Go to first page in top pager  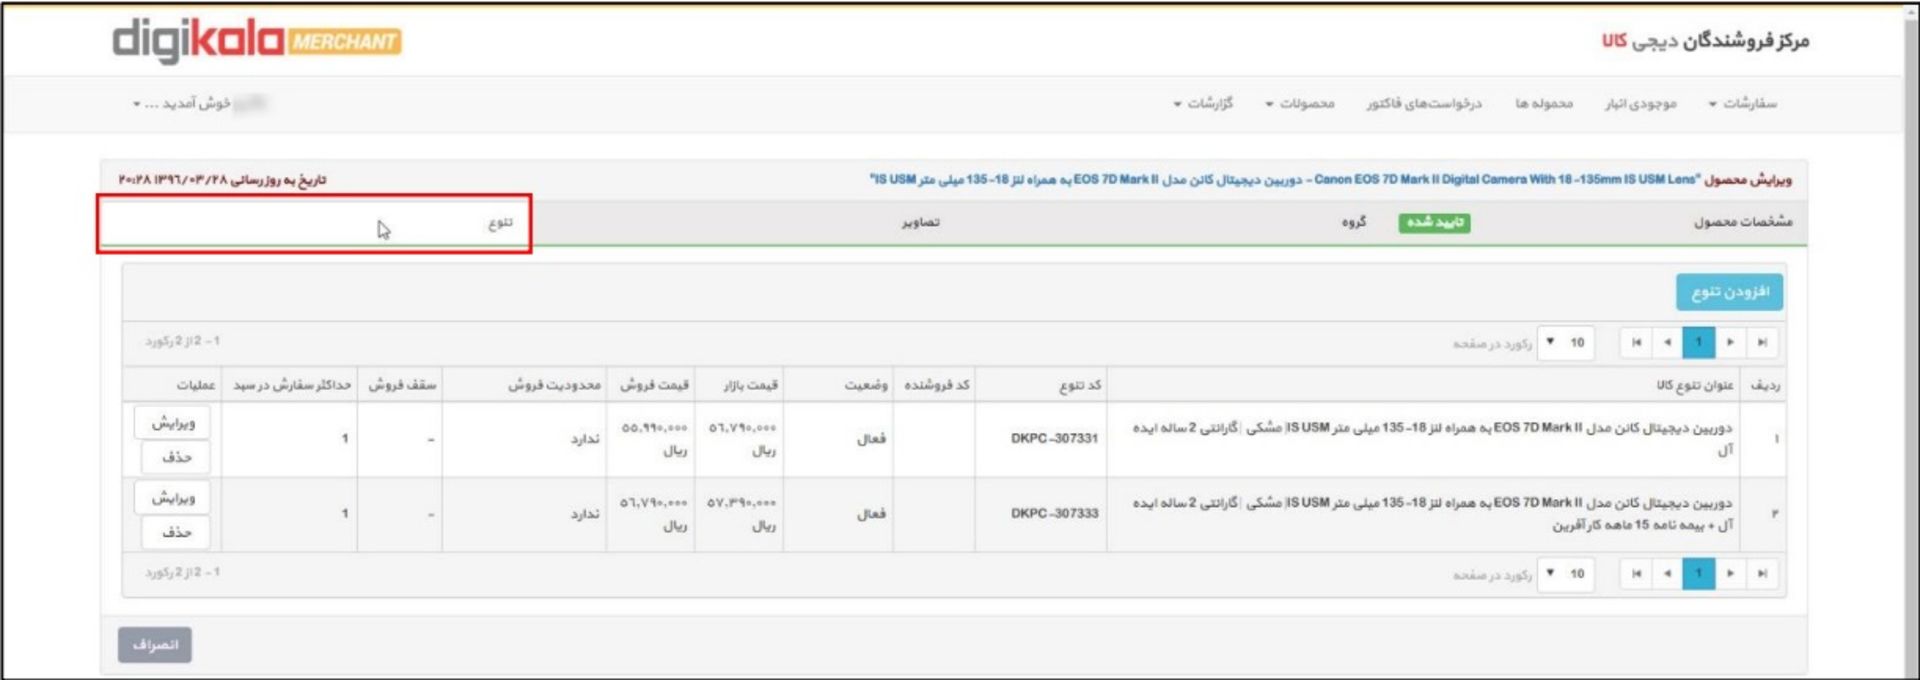pyautogui.click(x=1762, y=342)
